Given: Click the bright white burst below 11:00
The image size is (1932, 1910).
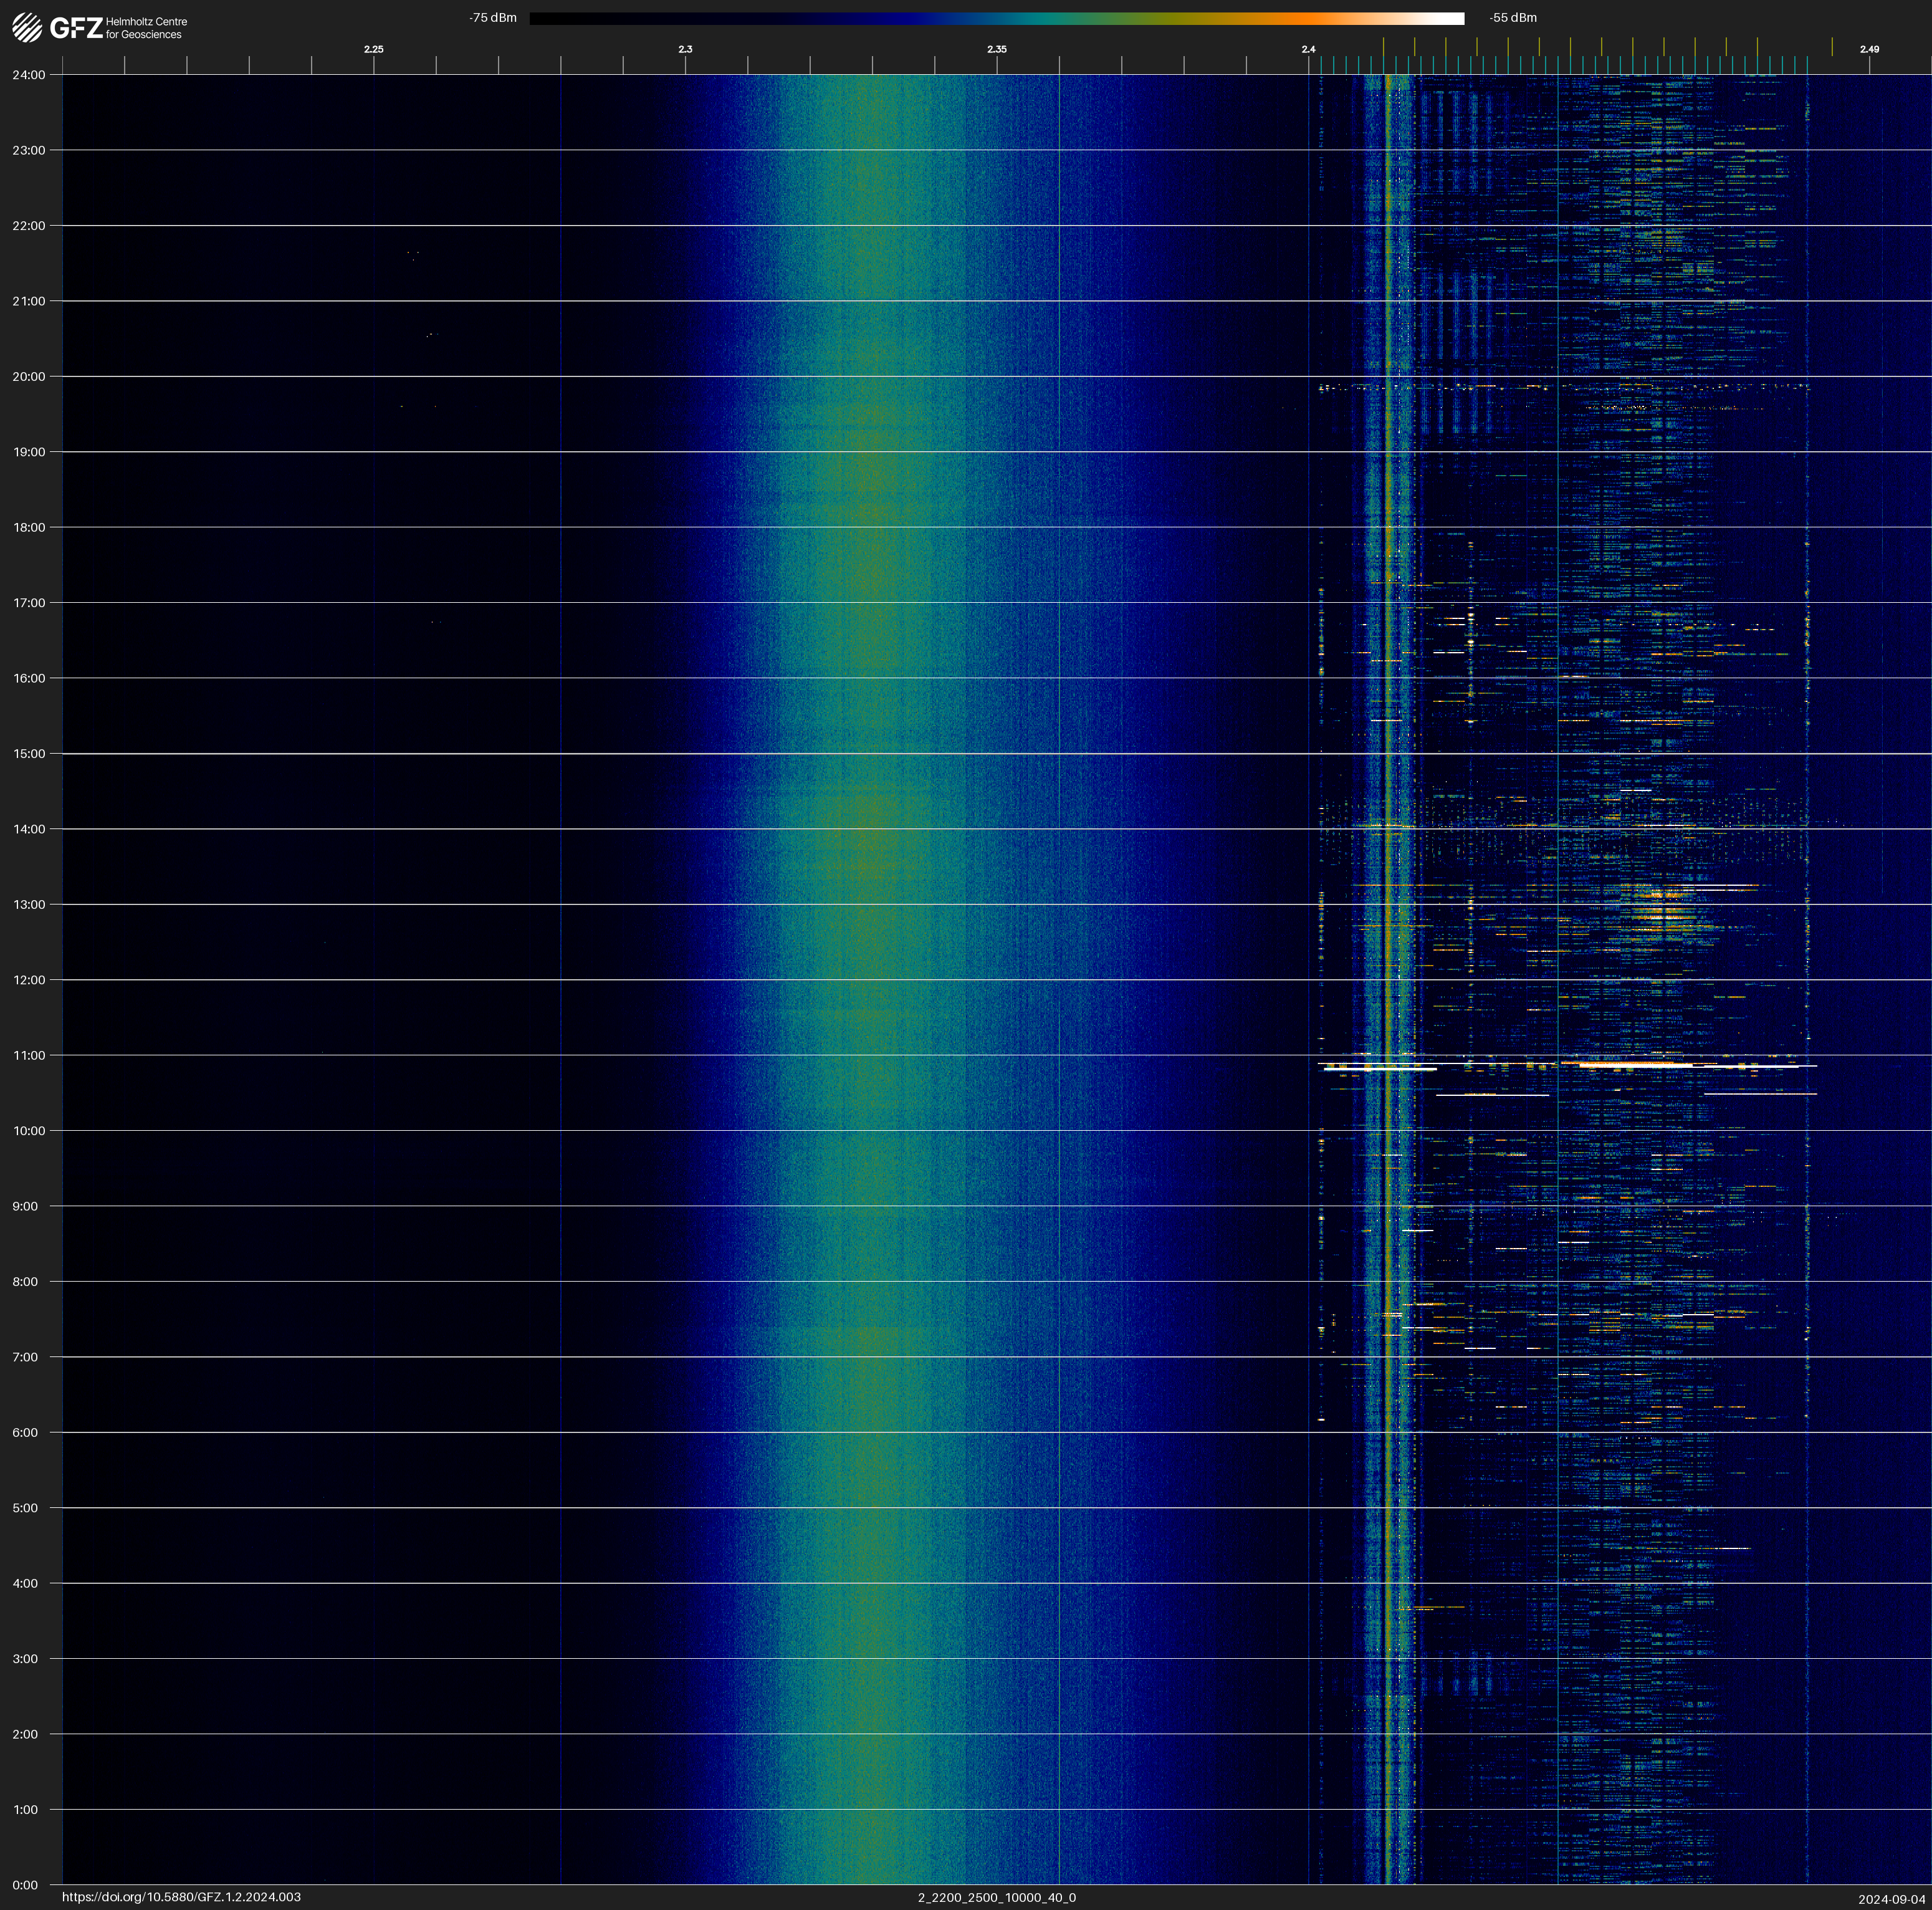Looking at the screenshot, I should click(1635, 1066).
